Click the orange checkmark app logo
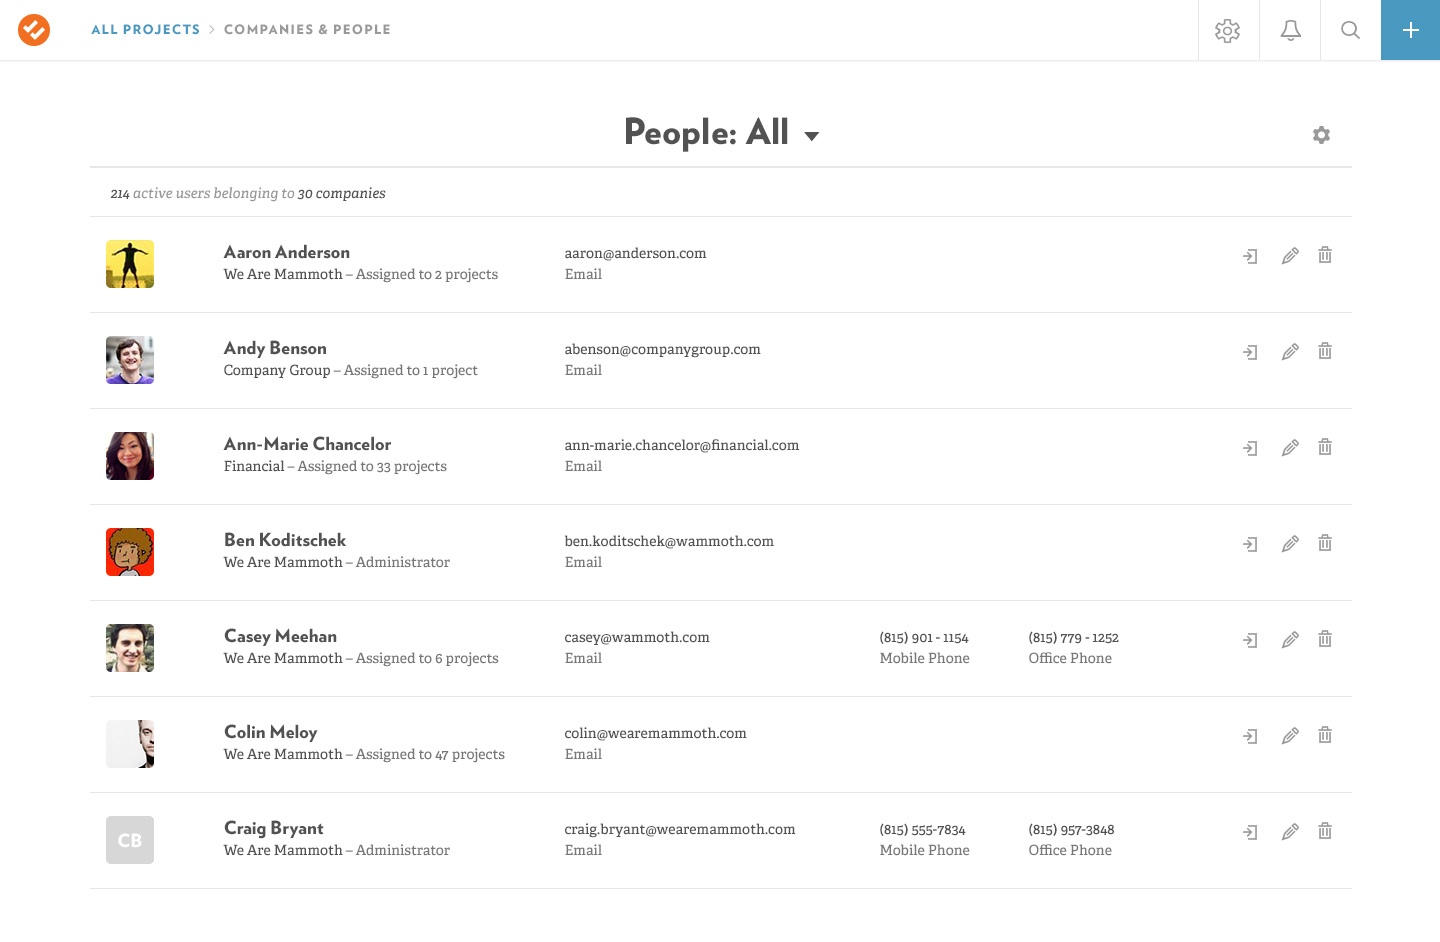This screenshot has height=942, width=1440. pyautogui.click(x=34, y=30)
